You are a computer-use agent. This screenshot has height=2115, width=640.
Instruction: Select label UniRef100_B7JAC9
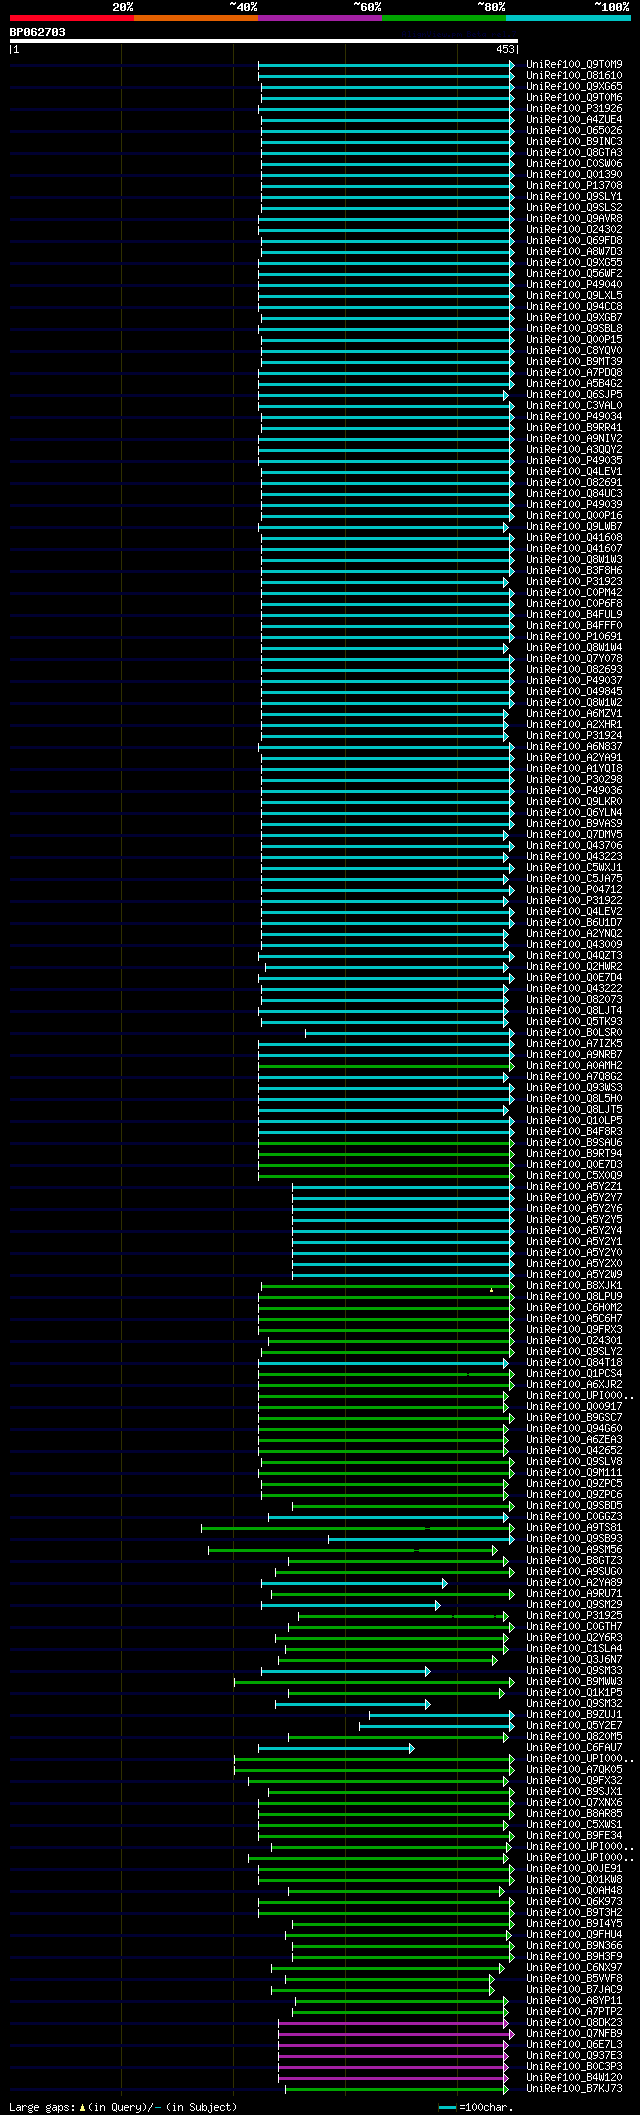coord(574,1989)
